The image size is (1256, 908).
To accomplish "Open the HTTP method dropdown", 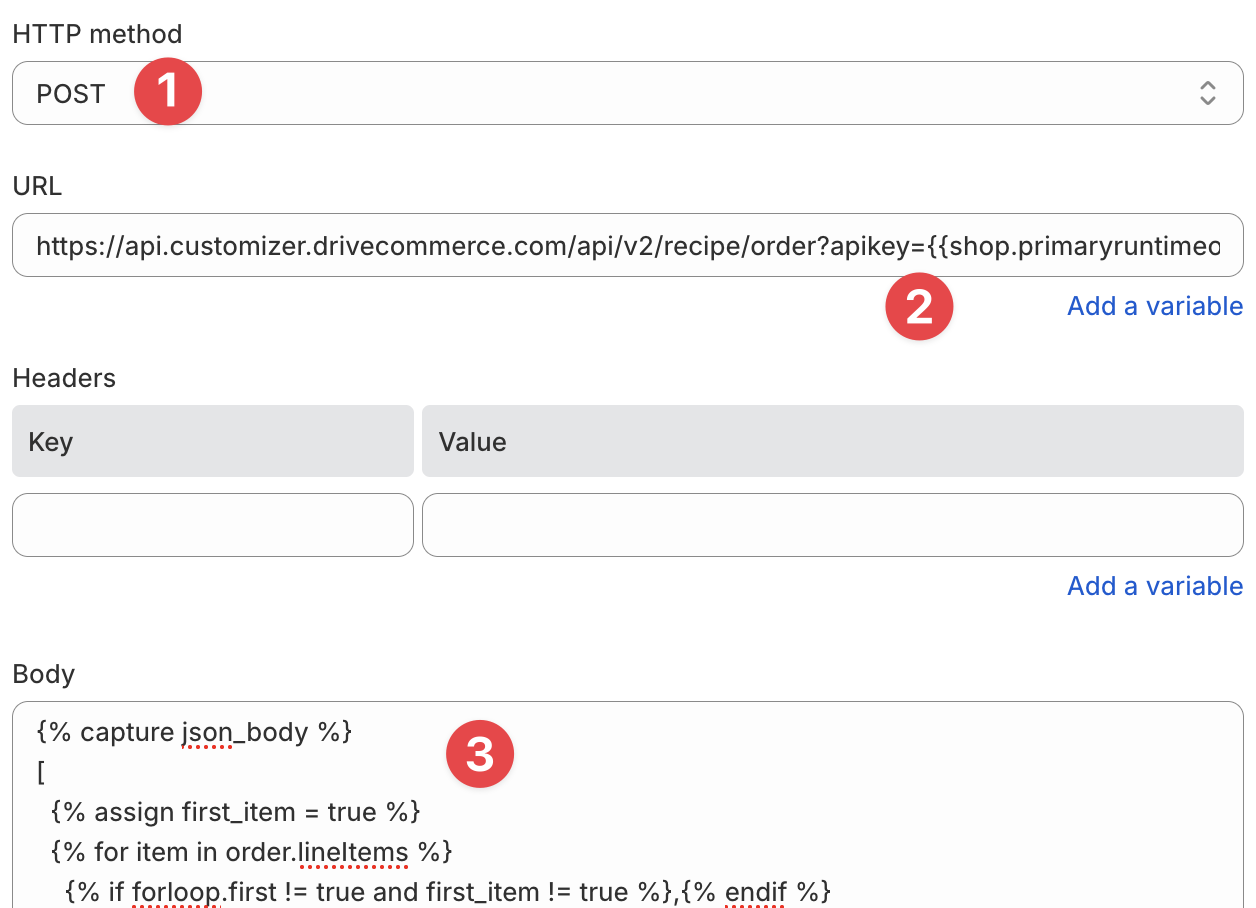I will pos(627,93).
